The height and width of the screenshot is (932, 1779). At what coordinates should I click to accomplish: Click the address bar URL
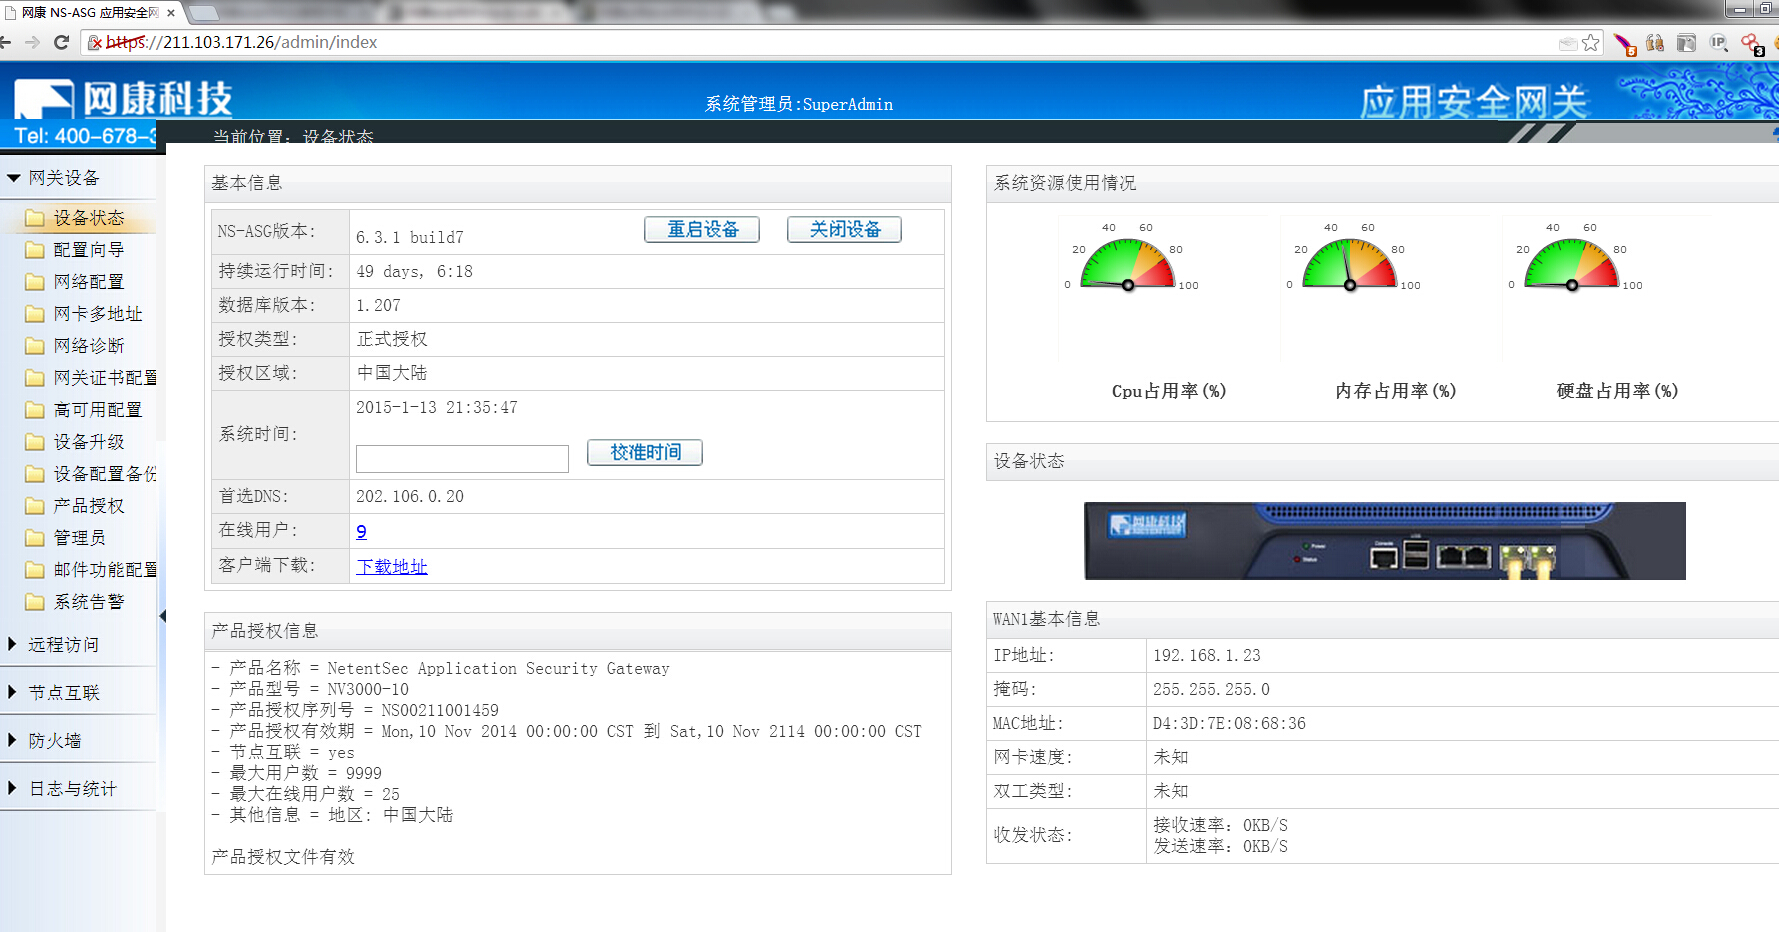pos(242,42)
